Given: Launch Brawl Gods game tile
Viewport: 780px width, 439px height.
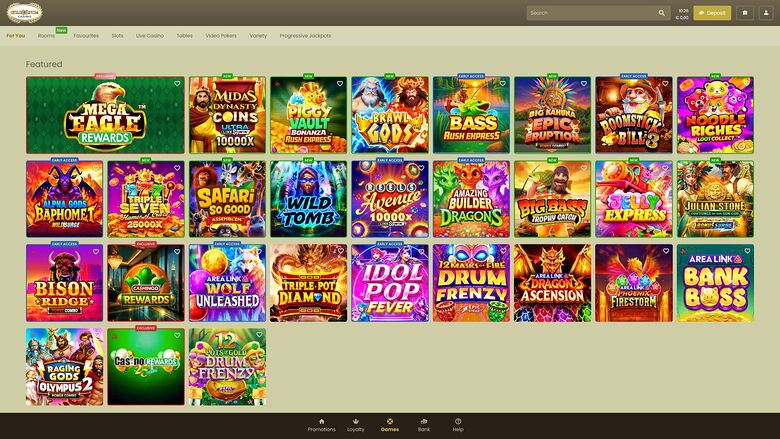Looking at the screenshot, I should pyautogui.click(x=390, y=115).
